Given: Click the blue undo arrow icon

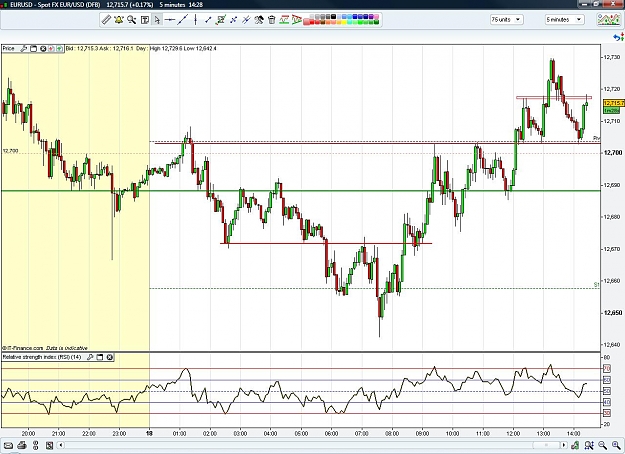Looking at the screenshot, I should (x=619, y=37).
